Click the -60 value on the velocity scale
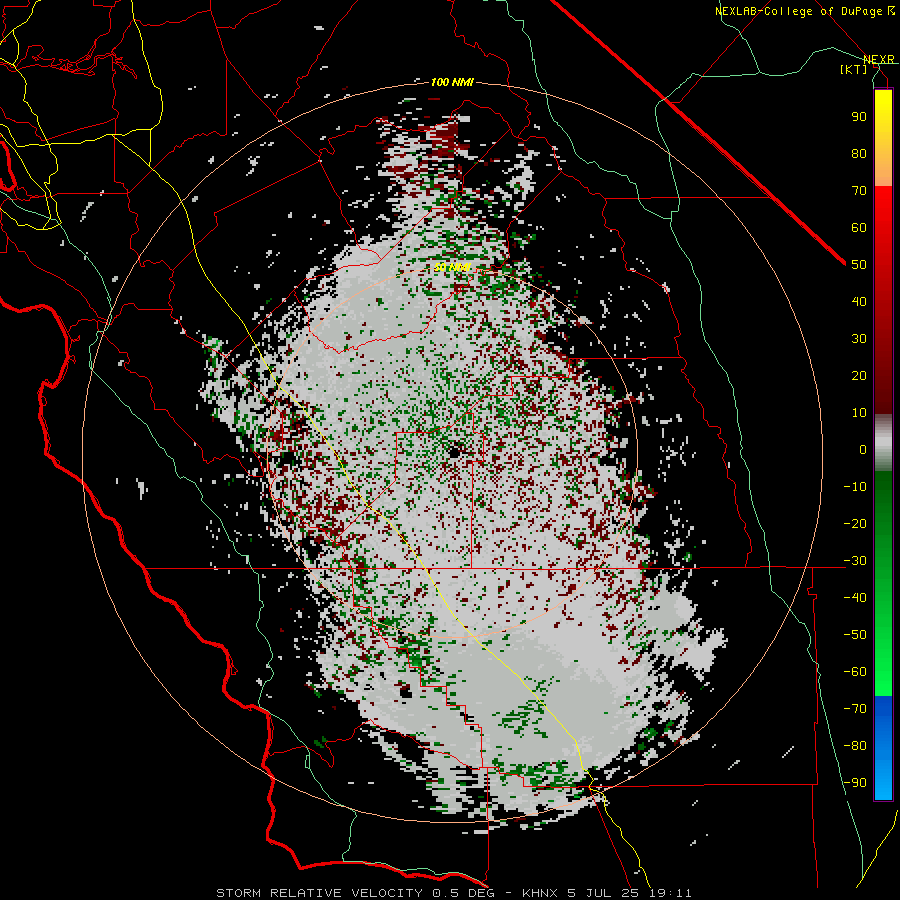This screenshot has height=900, width=900. pyautogui.click(x=855, y=672)
